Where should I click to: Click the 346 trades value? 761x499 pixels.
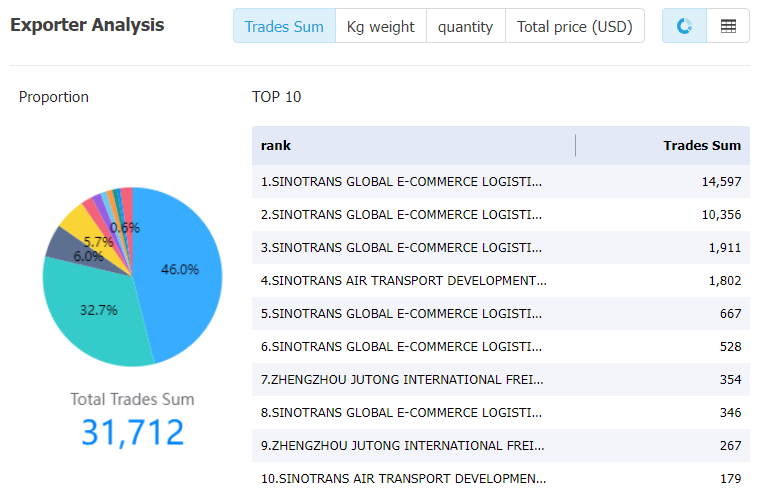click(x=730, y=413)
